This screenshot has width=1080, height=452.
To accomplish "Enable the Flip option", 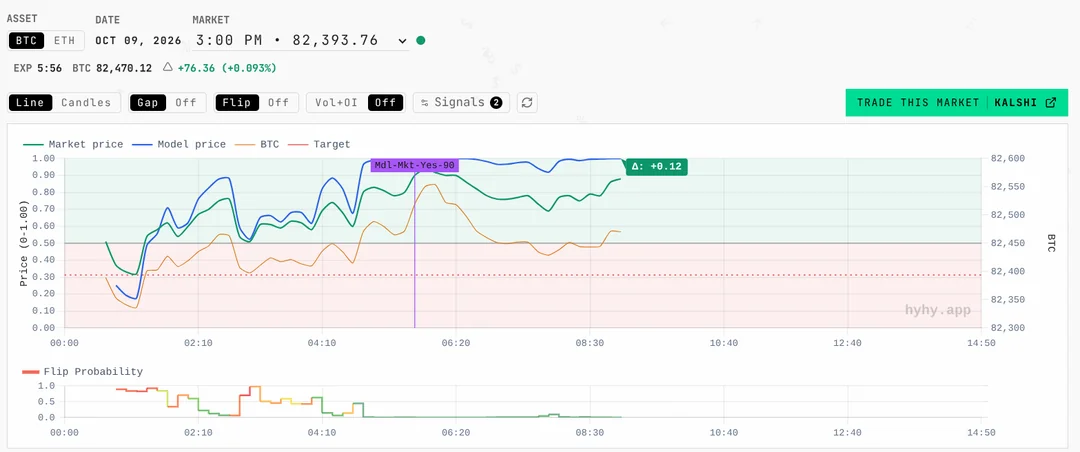I will pyautogui.click(x=237, y=103).
